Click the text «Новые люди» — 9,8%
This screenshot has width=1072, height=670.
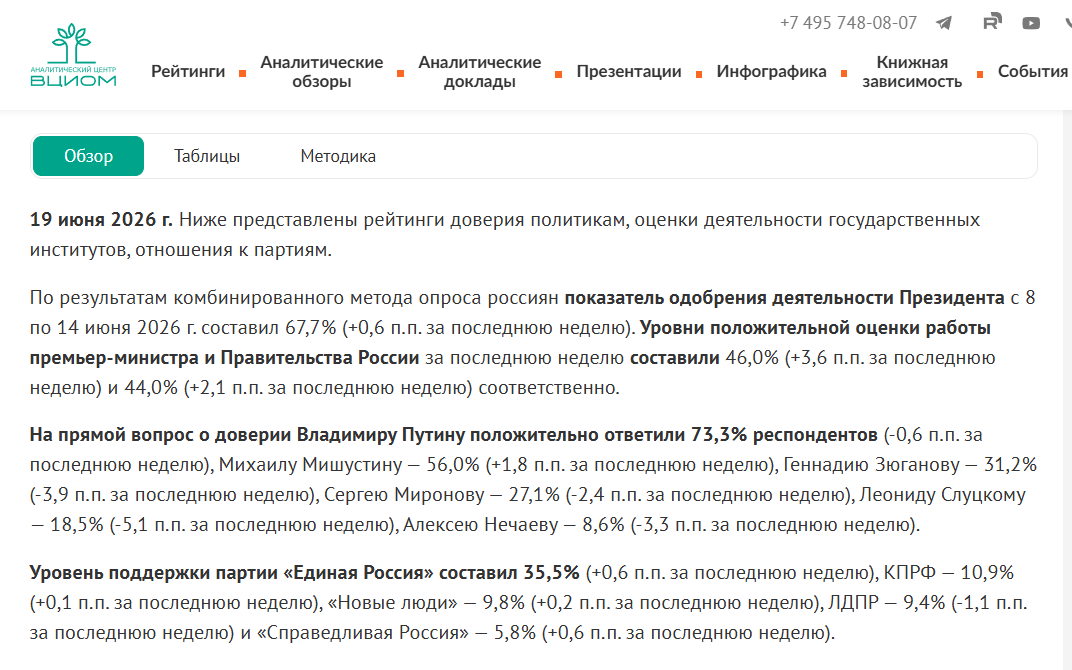tap(426, 603)
